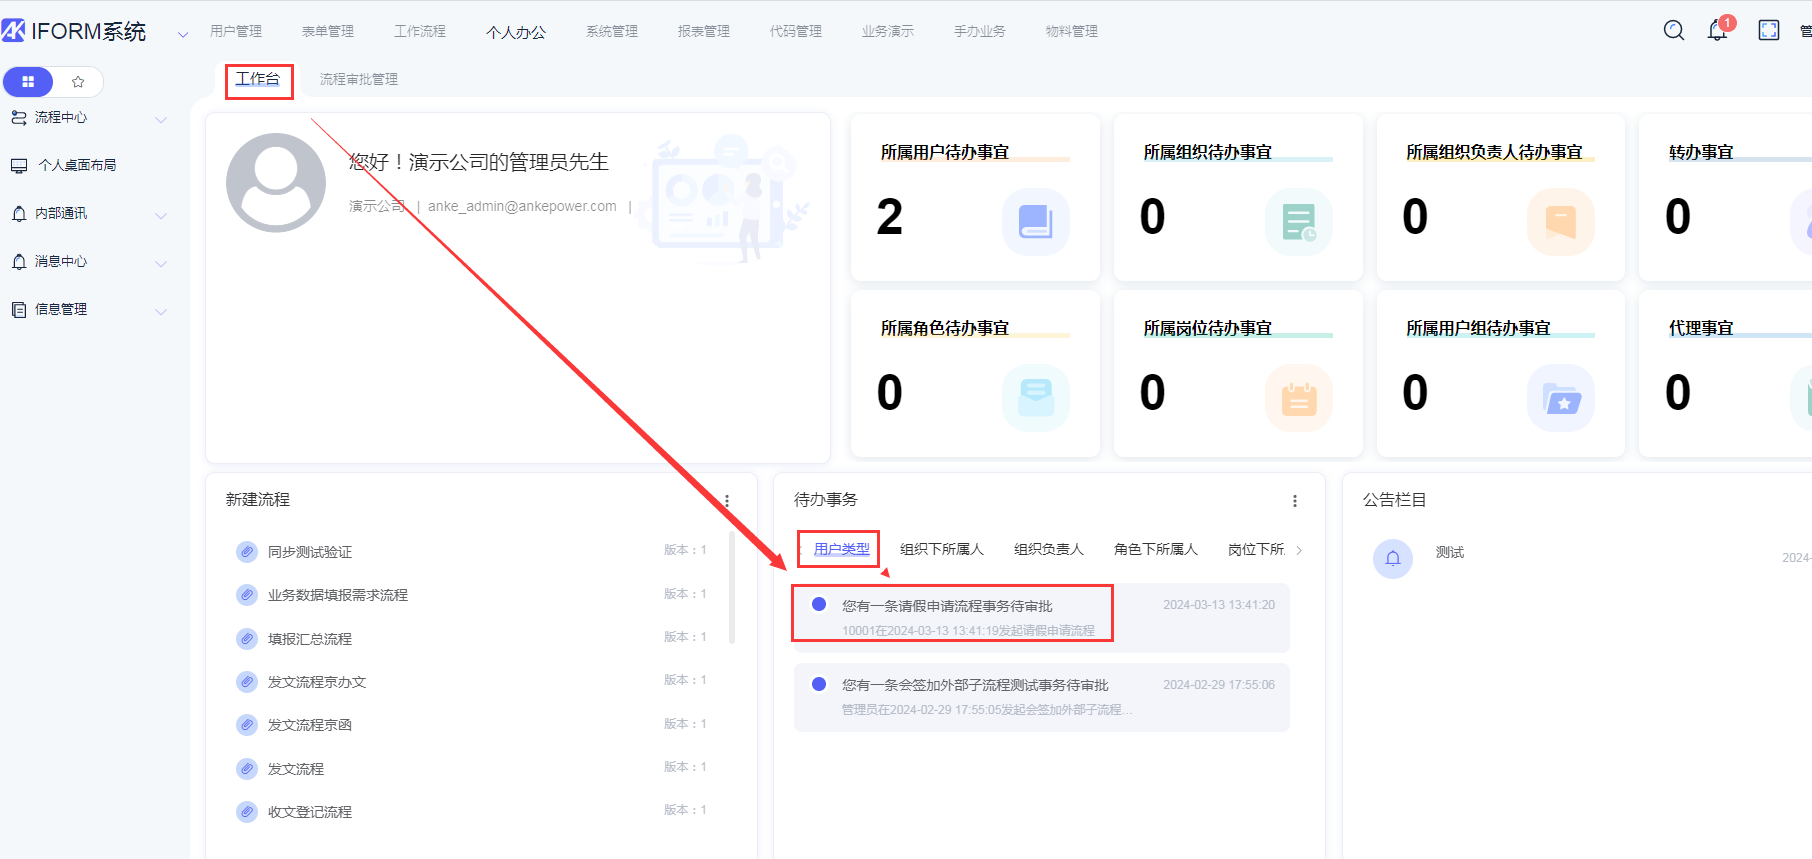Select the grid menu view toggle
The width and height of the screenshot is (1812, 859).
(x=28, y=82)
